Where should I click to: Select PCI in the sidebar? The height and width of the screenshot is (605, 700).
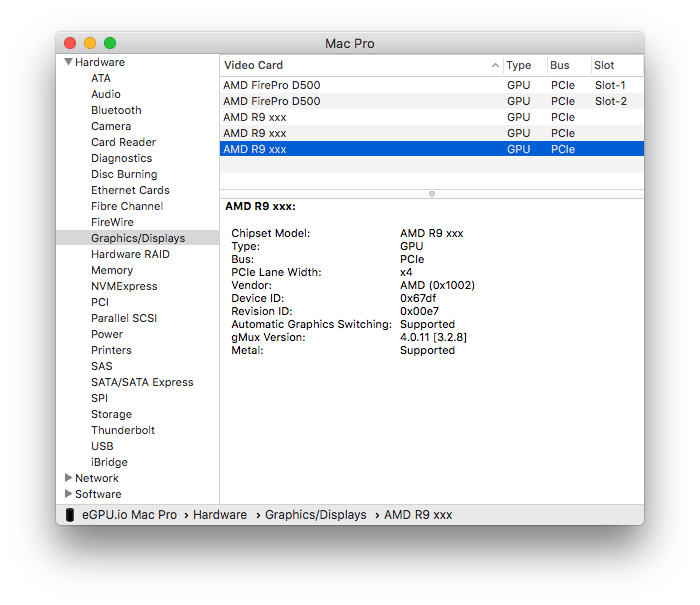click(x=100, y=302)
